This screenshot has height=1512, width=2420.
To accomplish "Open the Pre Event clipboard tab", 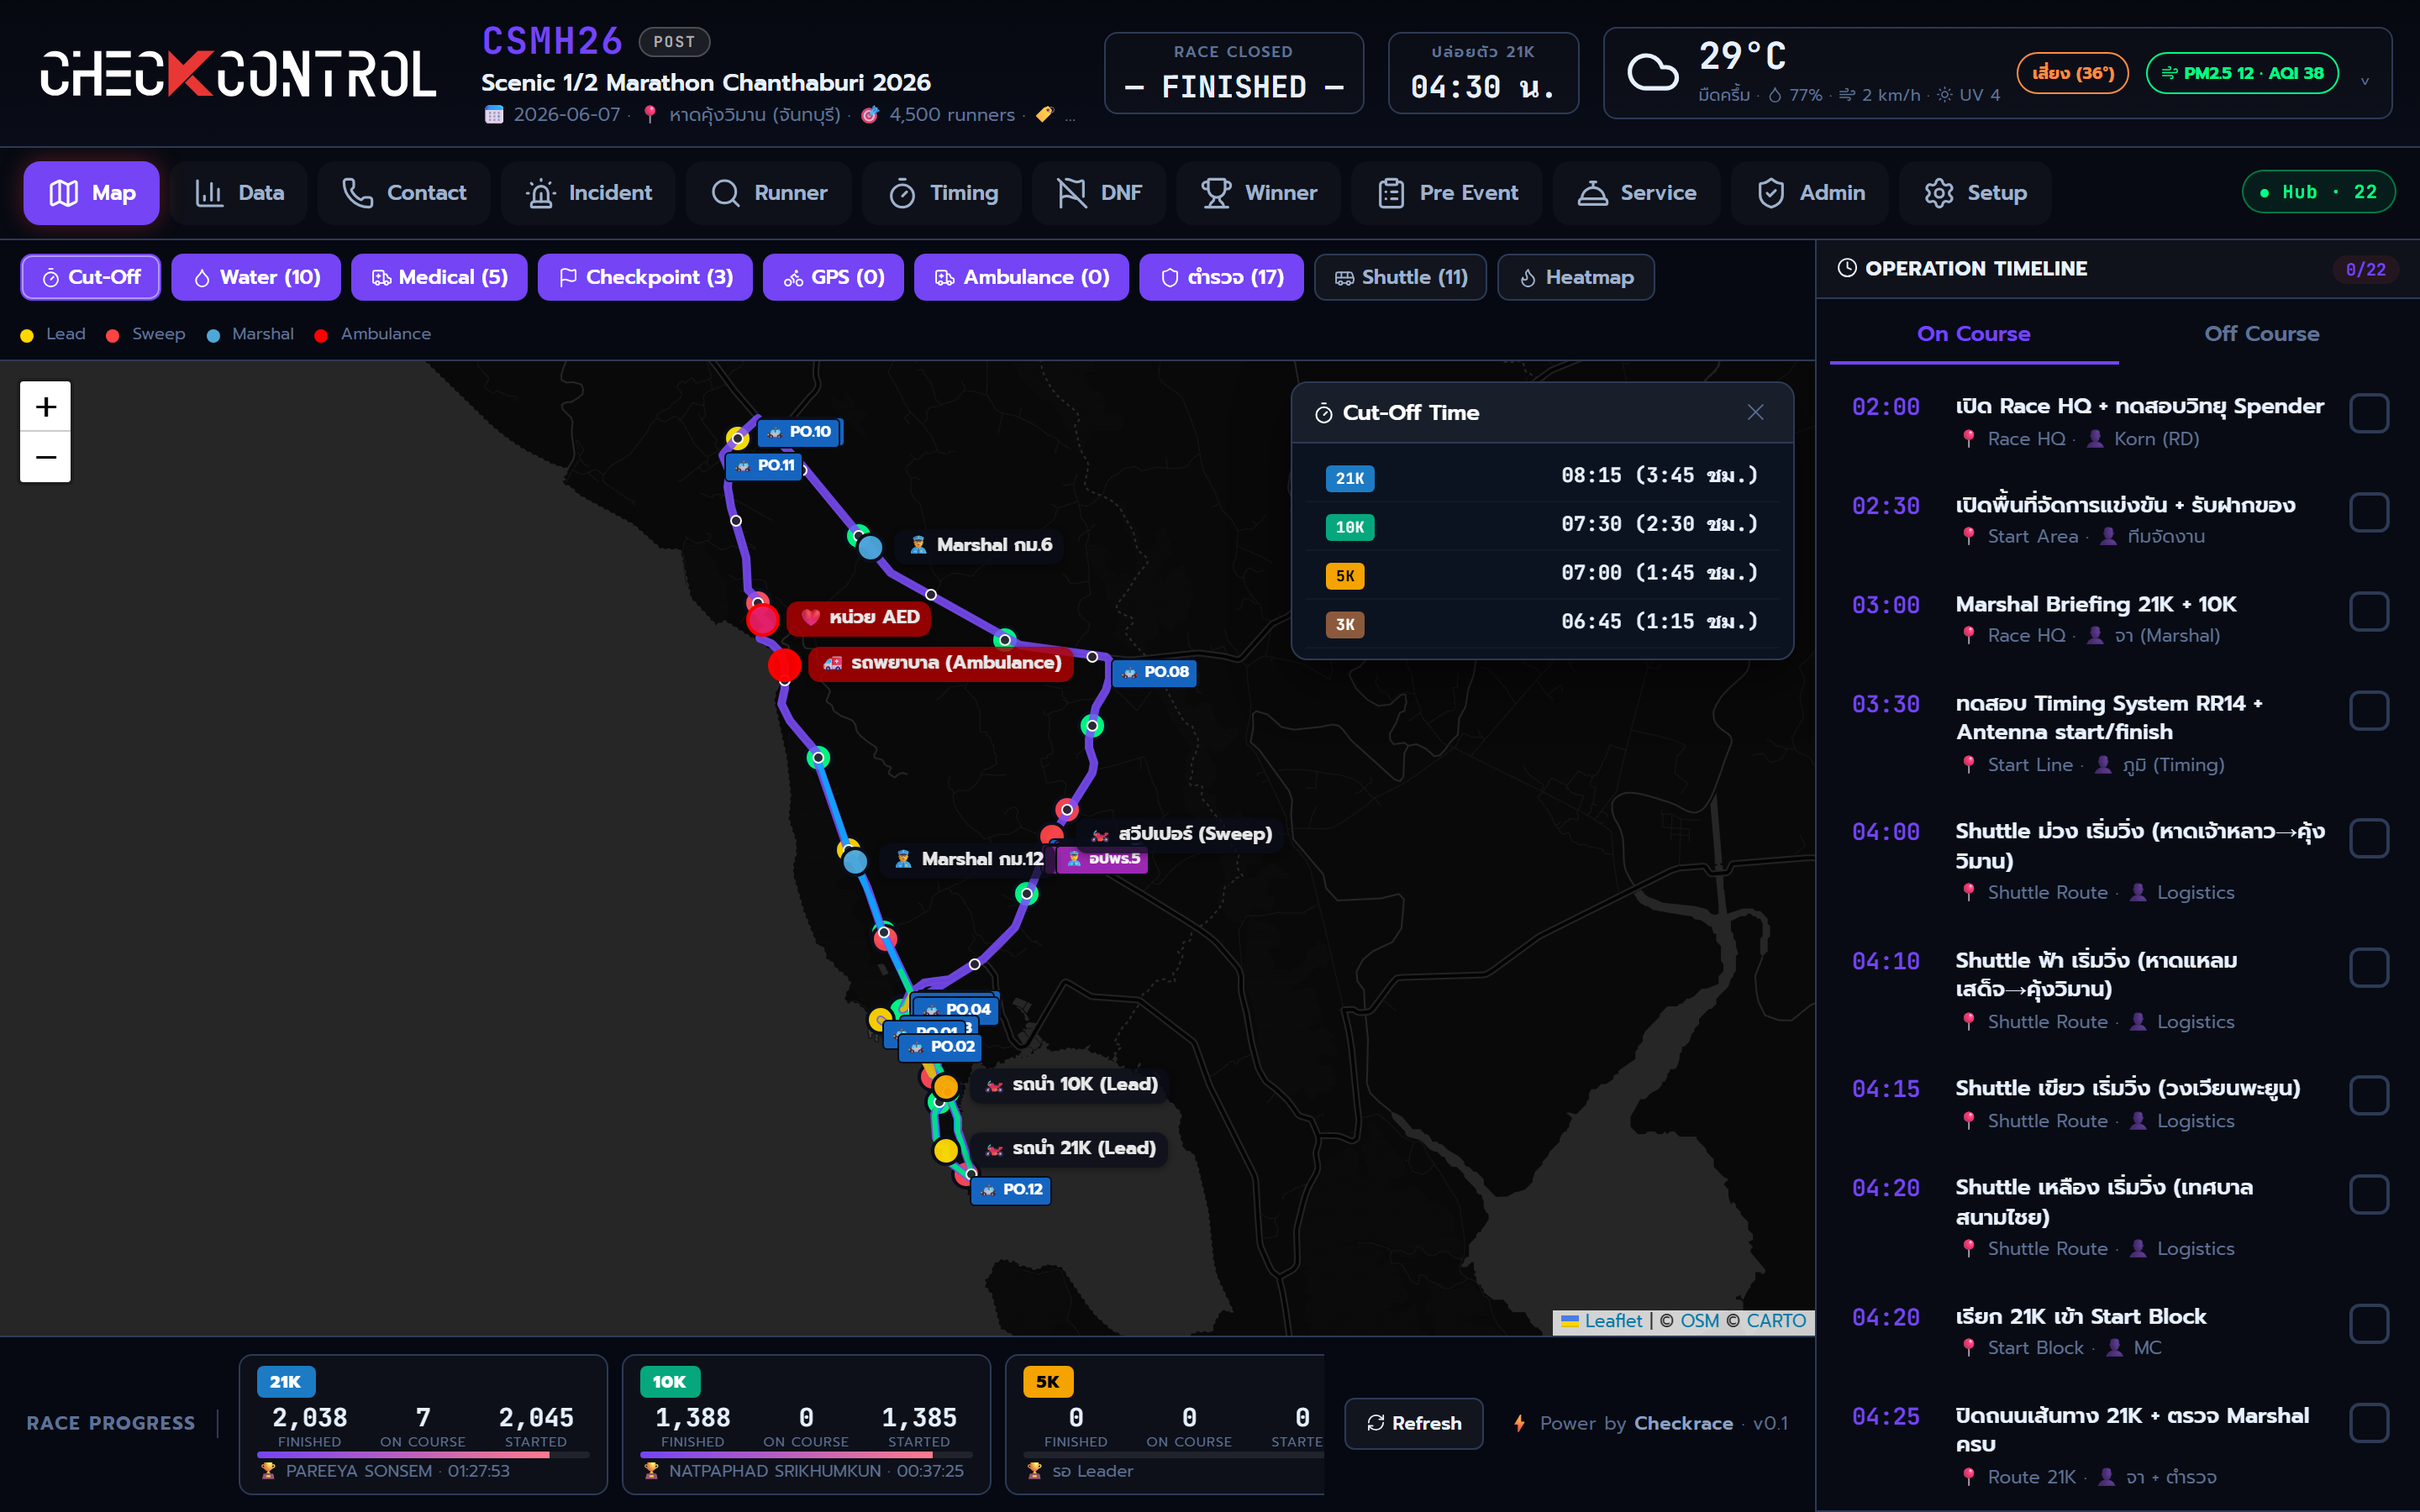I will coord(1446,193).
